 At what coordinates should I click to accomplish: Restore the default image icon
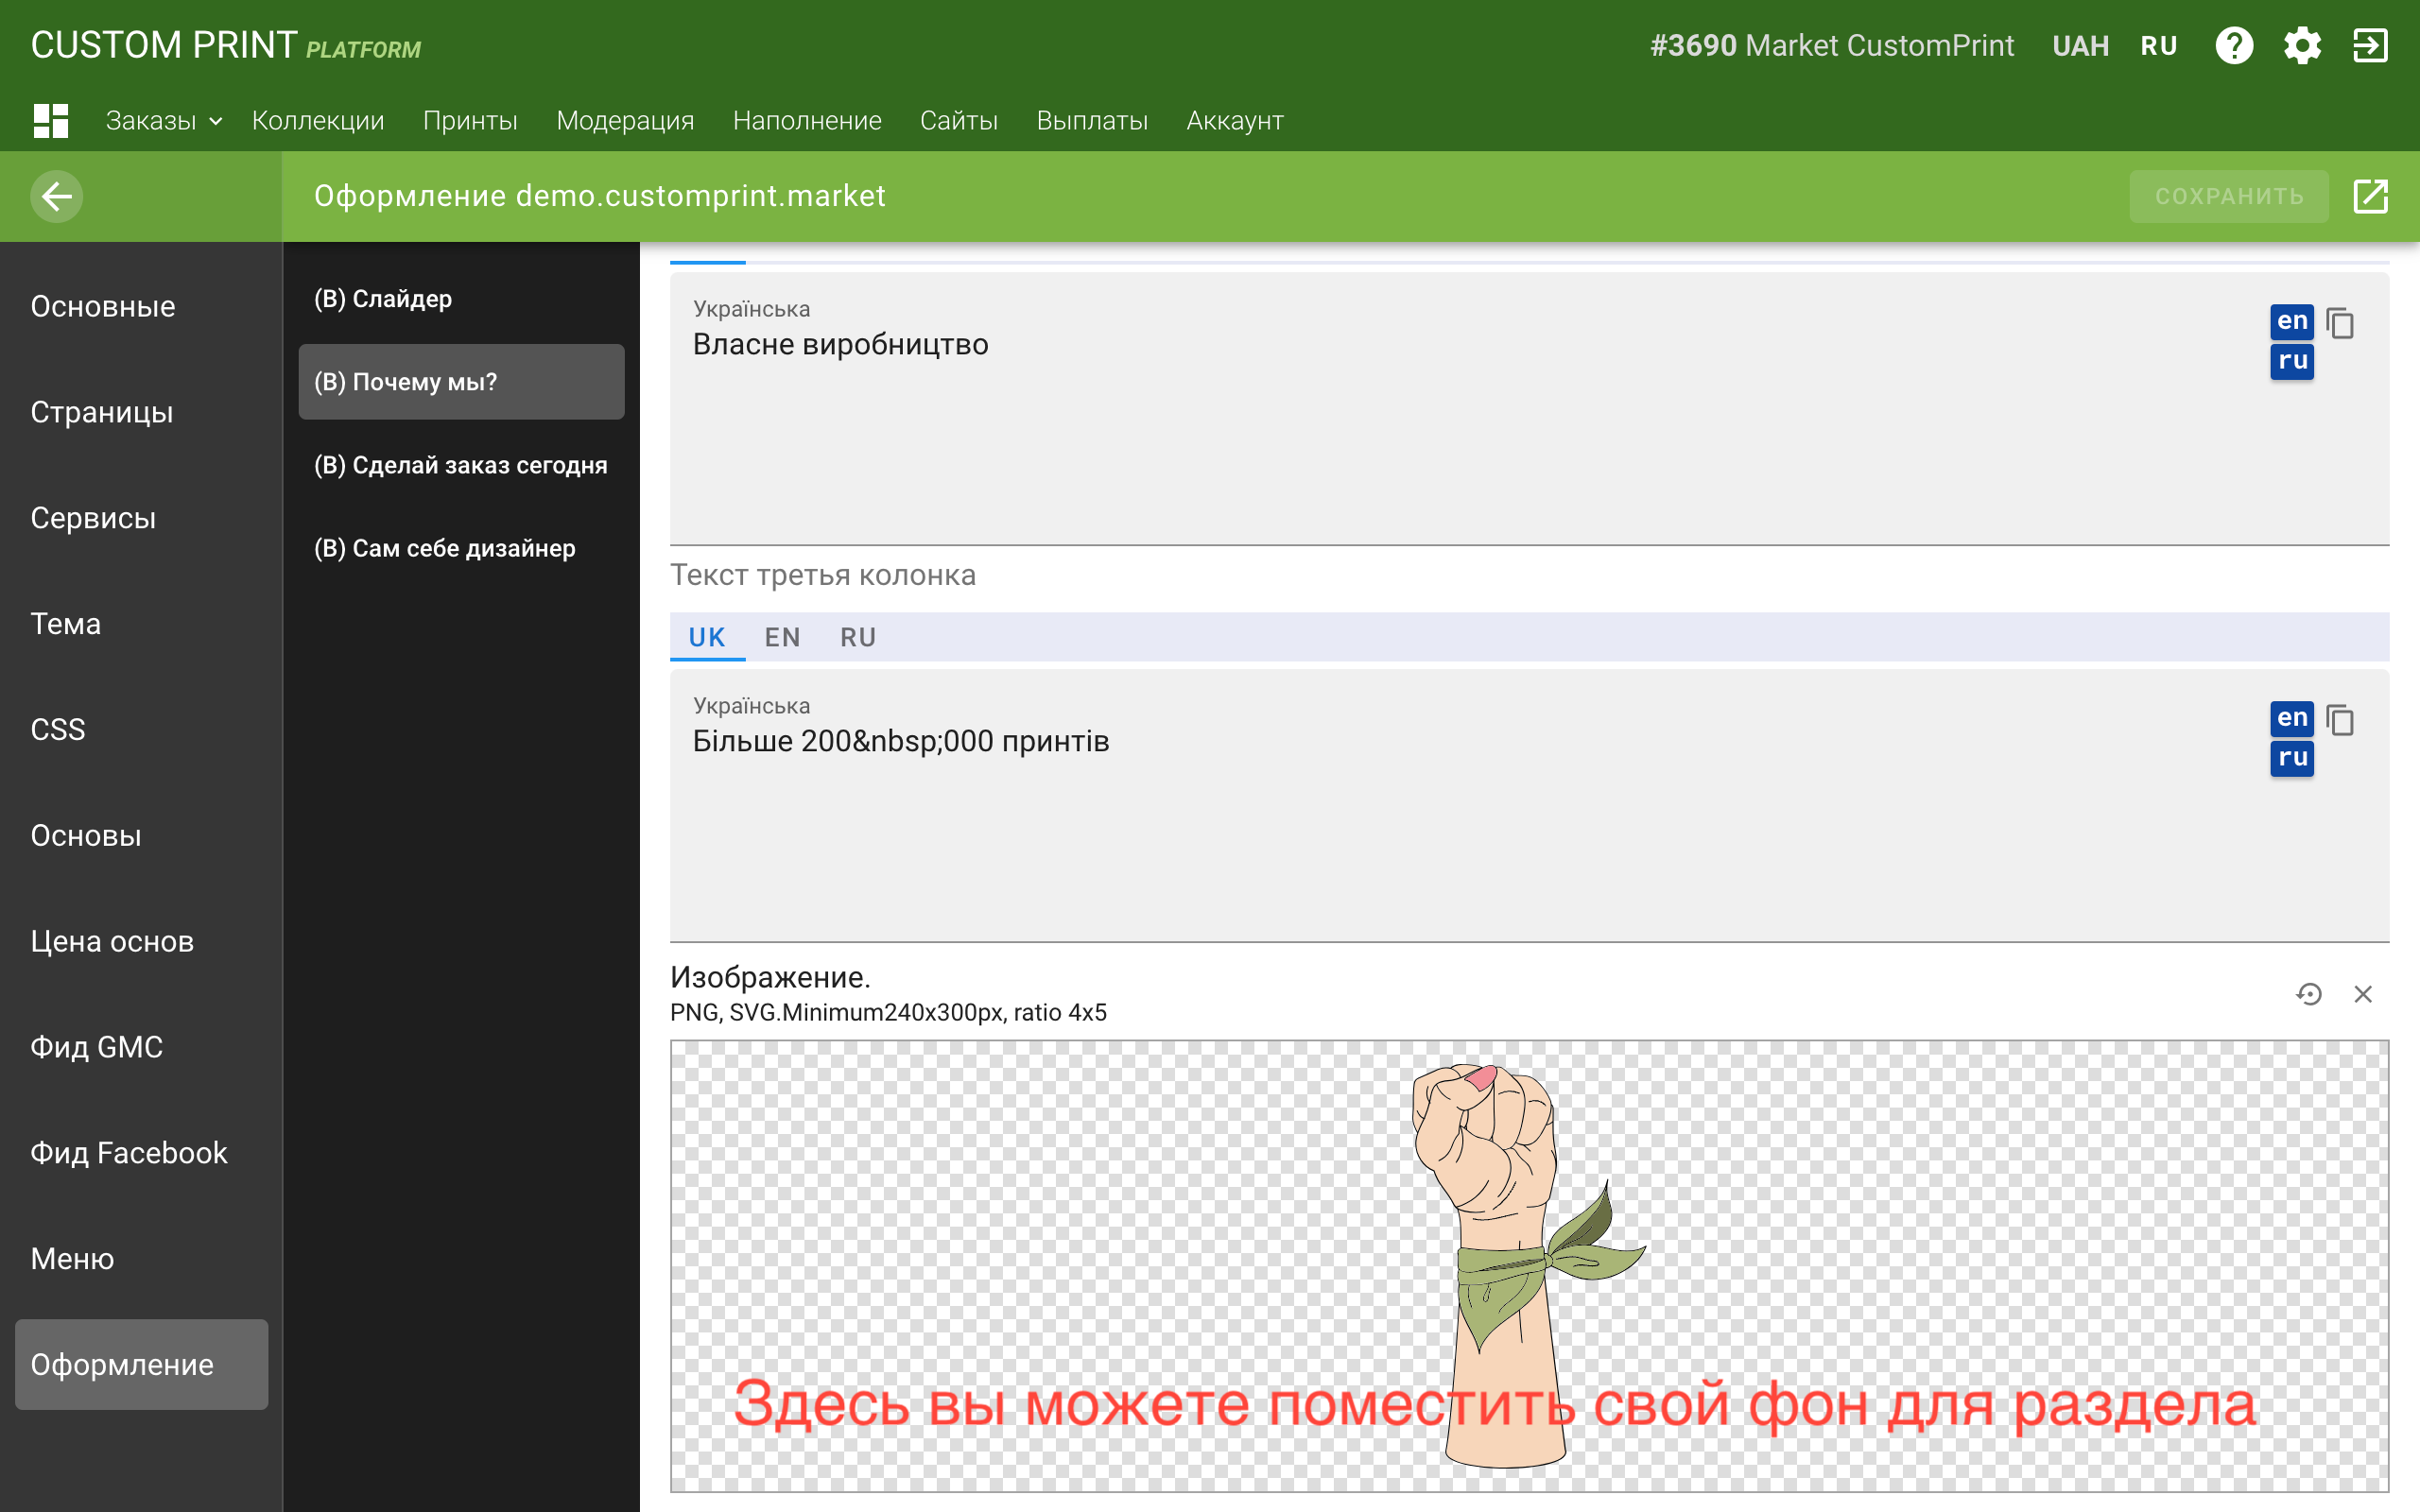(x=2309, y=994)
